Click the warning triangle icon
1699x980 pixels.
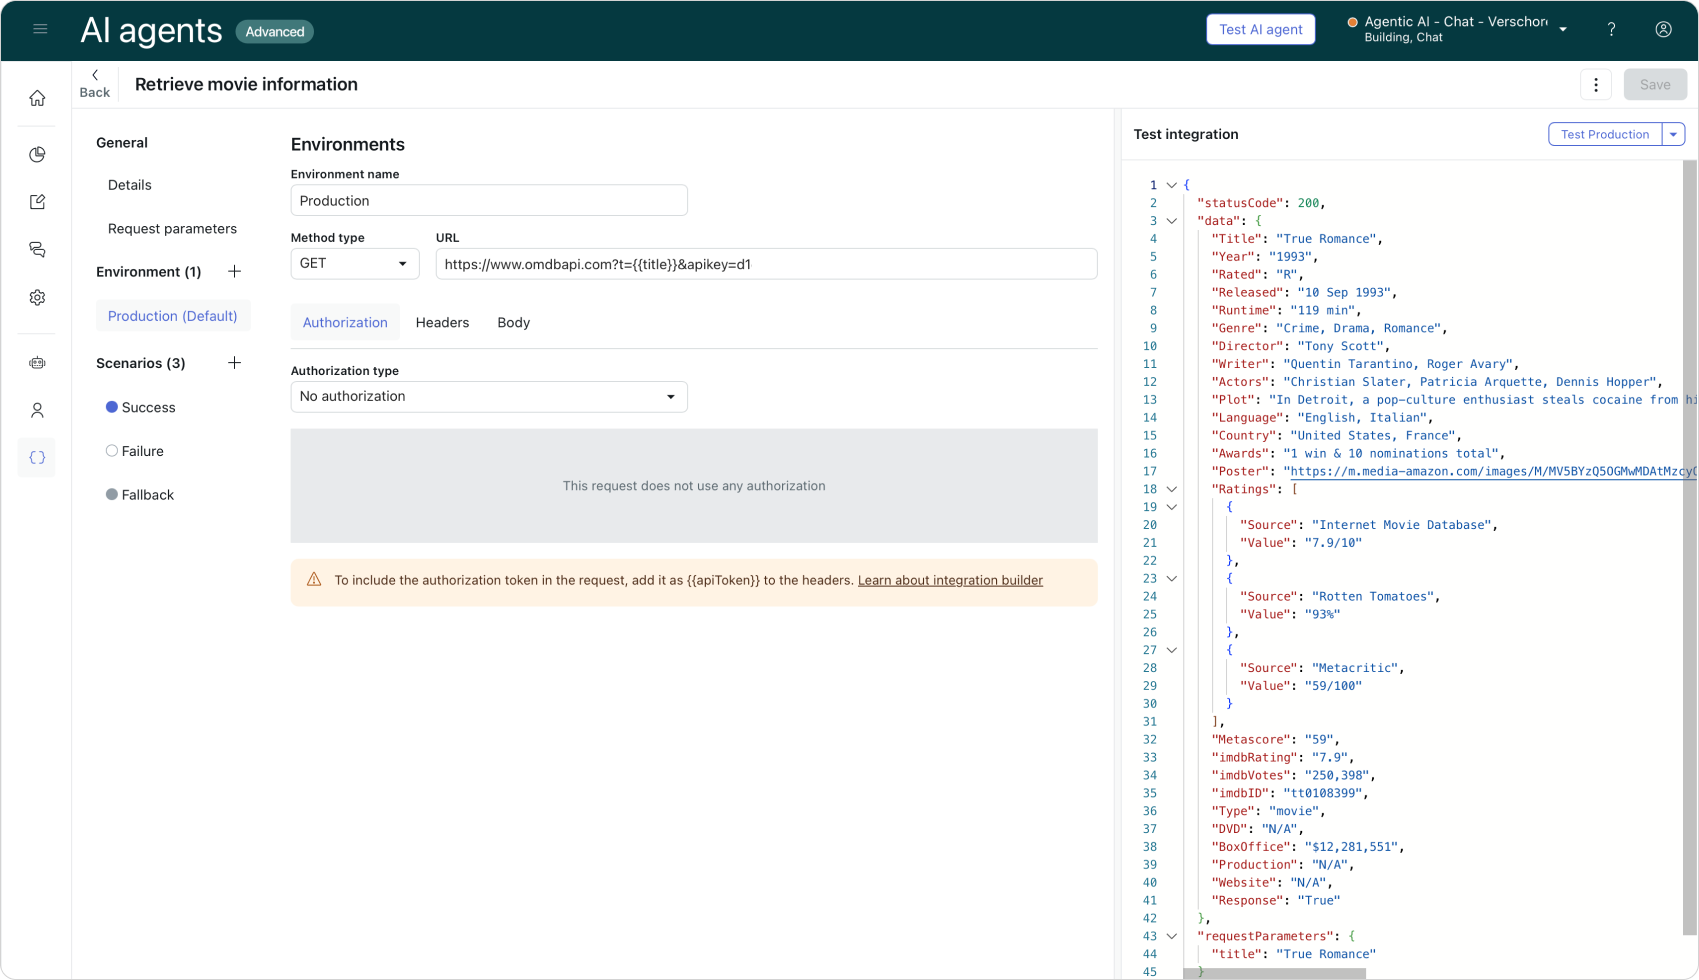(314, 580)
